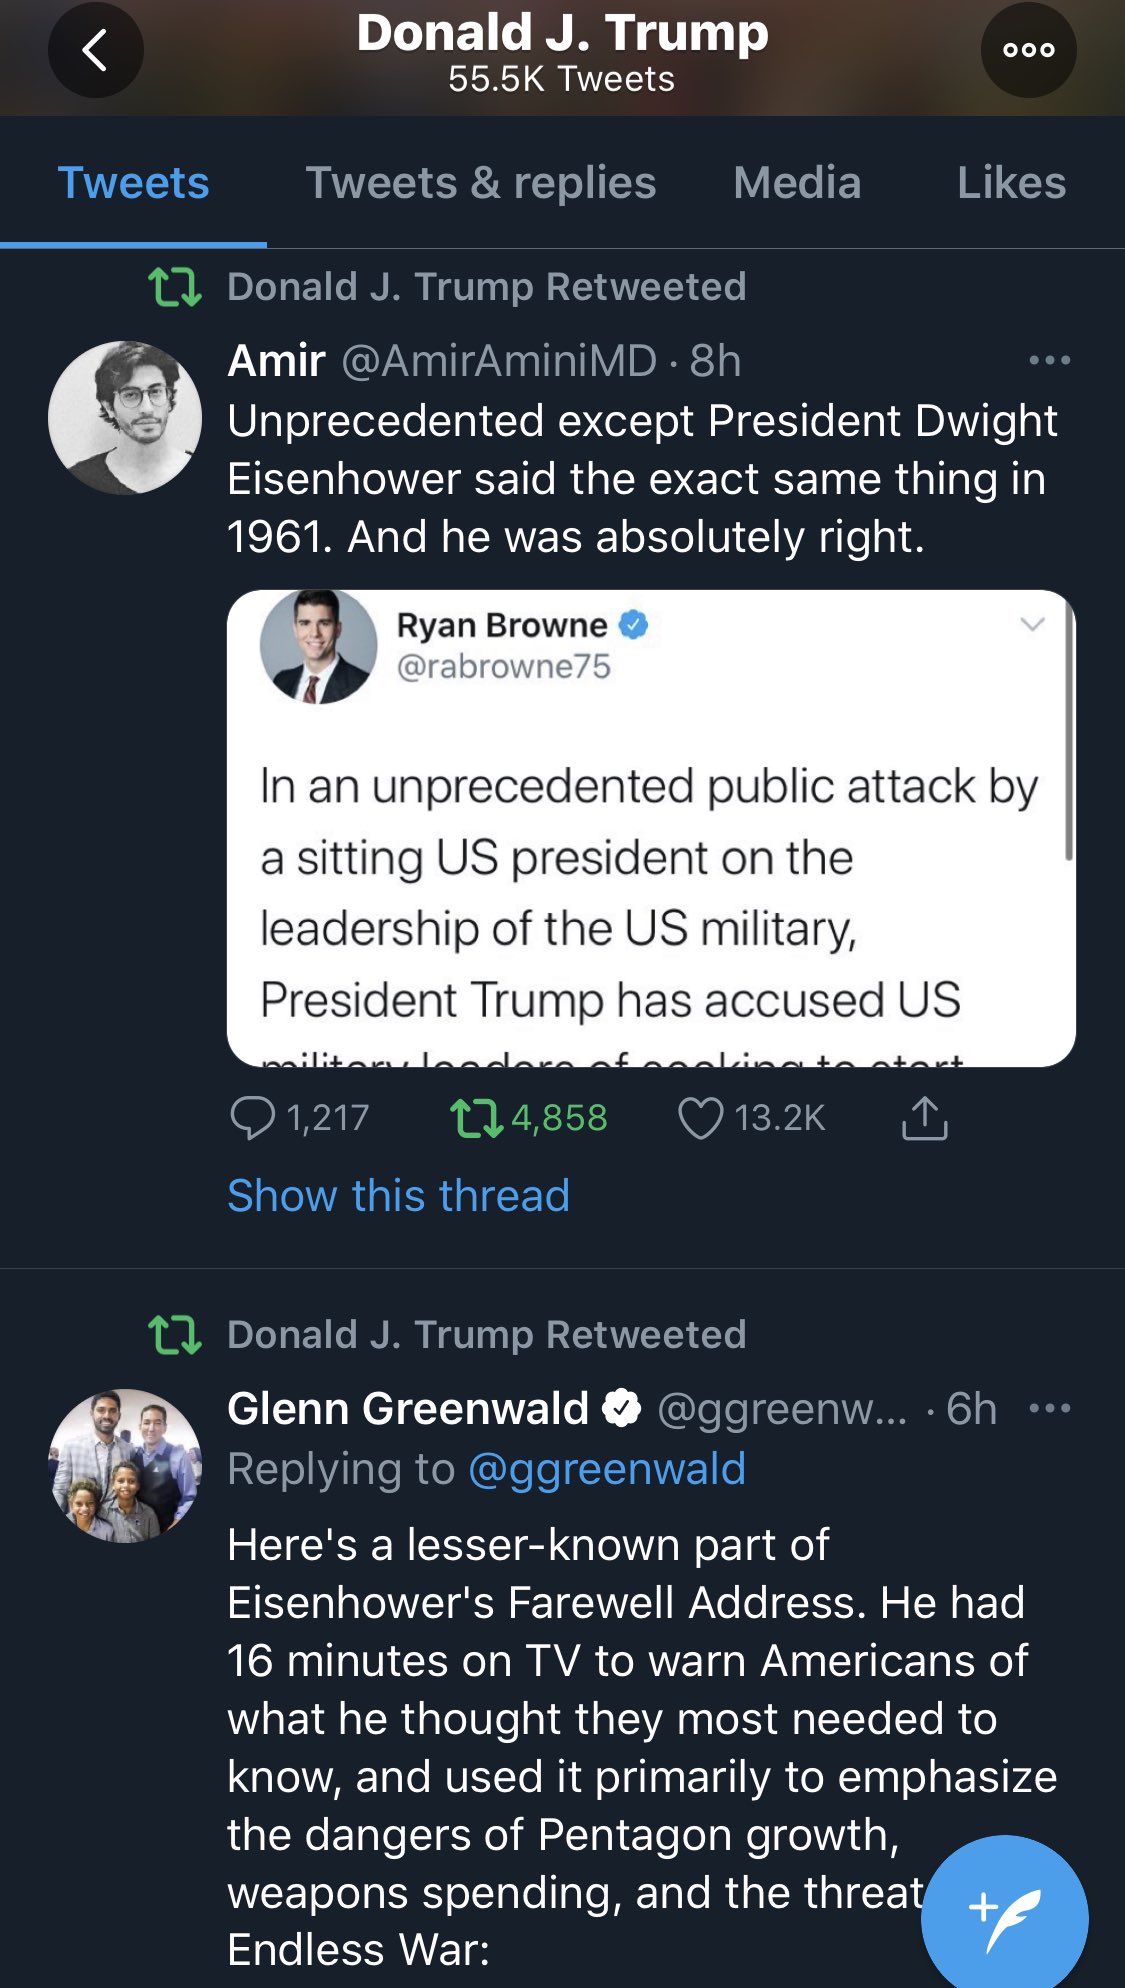Viewport: 1125px width, 1988px height.
Task: Tap the back arrow button
Action: click(95, 50)
